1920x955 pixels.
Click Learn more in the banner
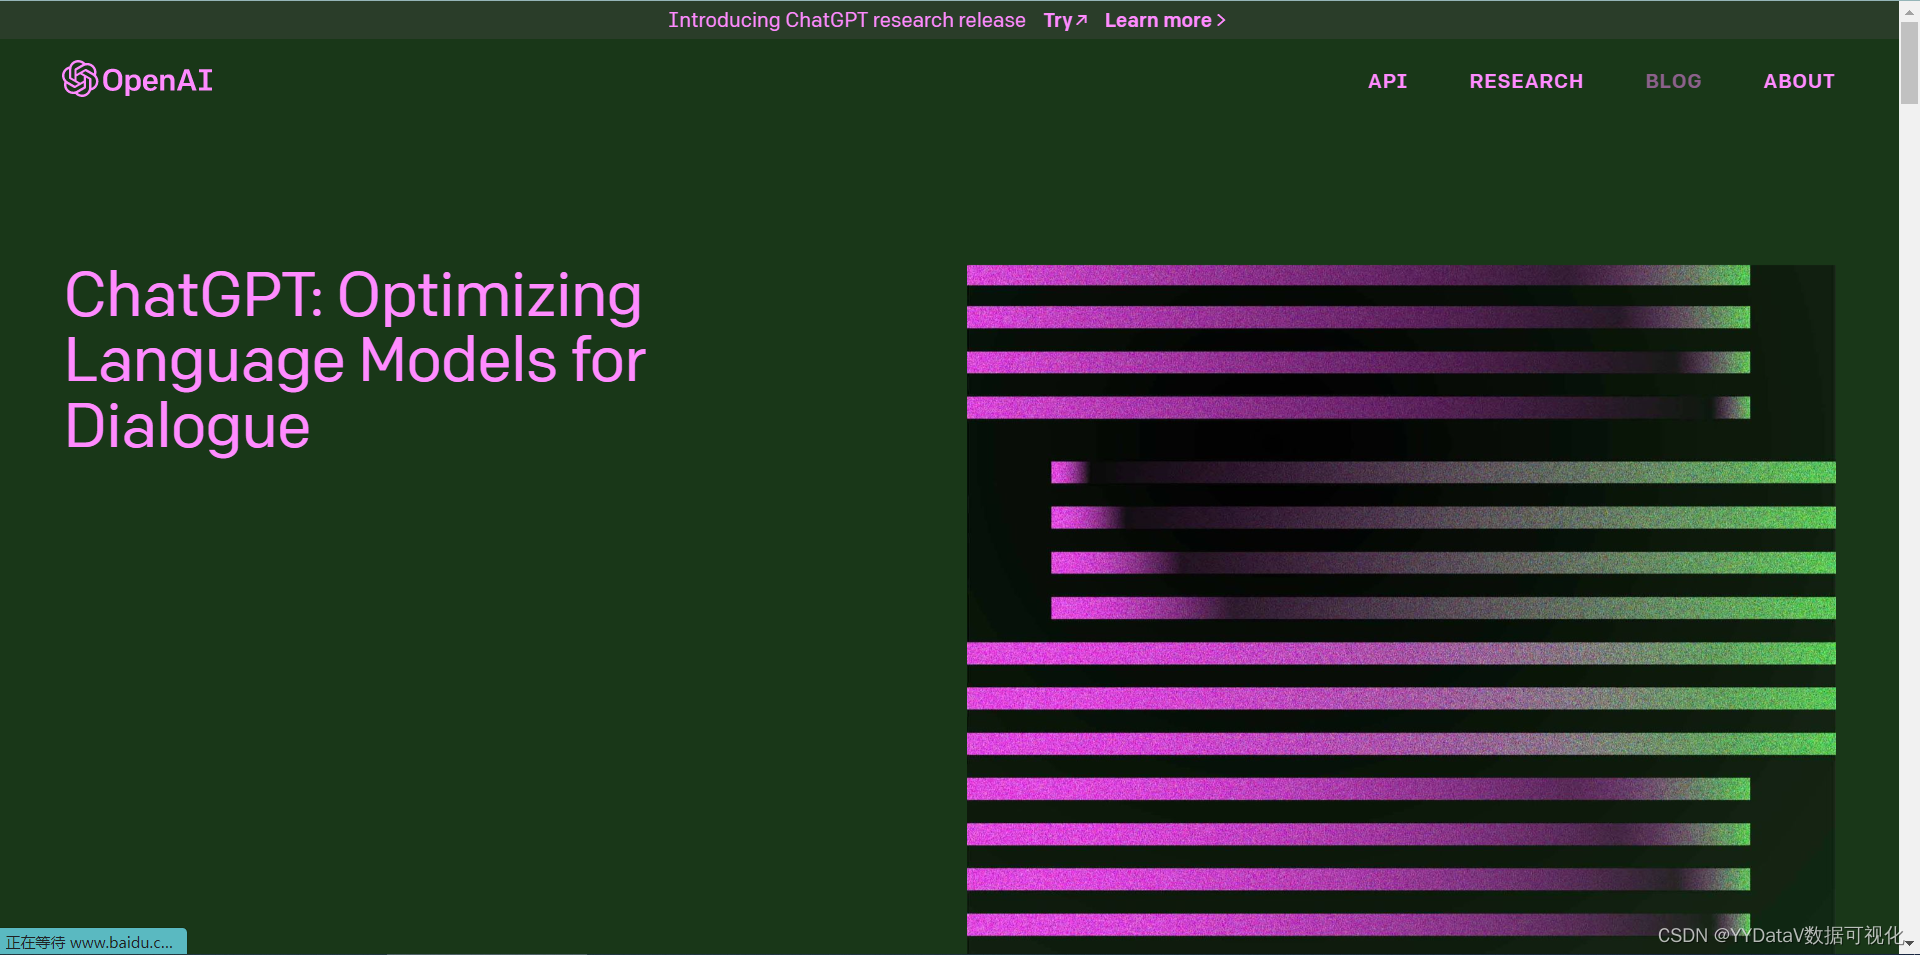point(1165,20)
